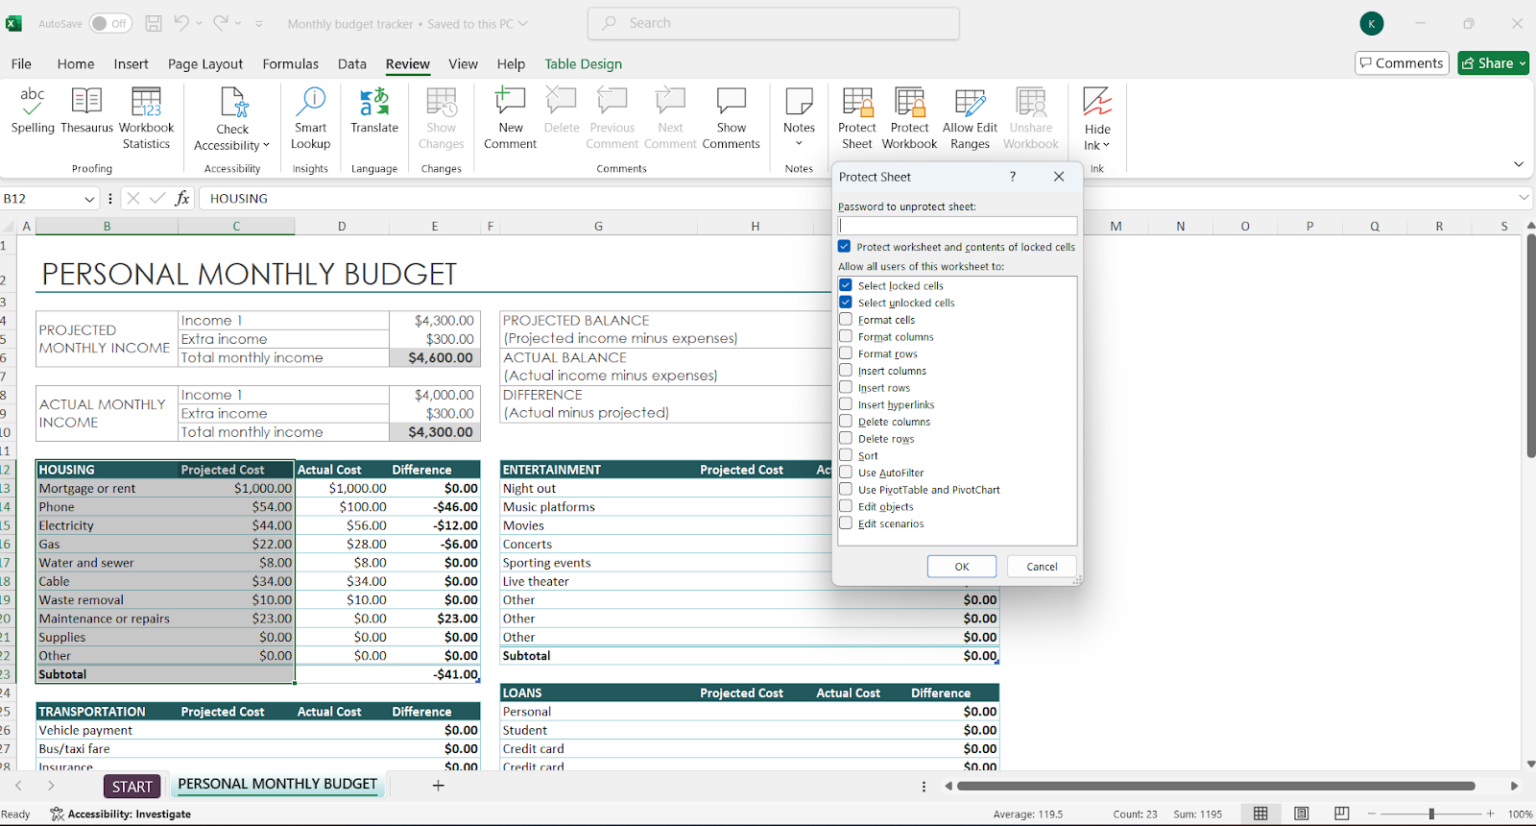Open the Thesaurus tool
Image resolution: width=1536 pixels, height=826 pixels.
point(86,115)
